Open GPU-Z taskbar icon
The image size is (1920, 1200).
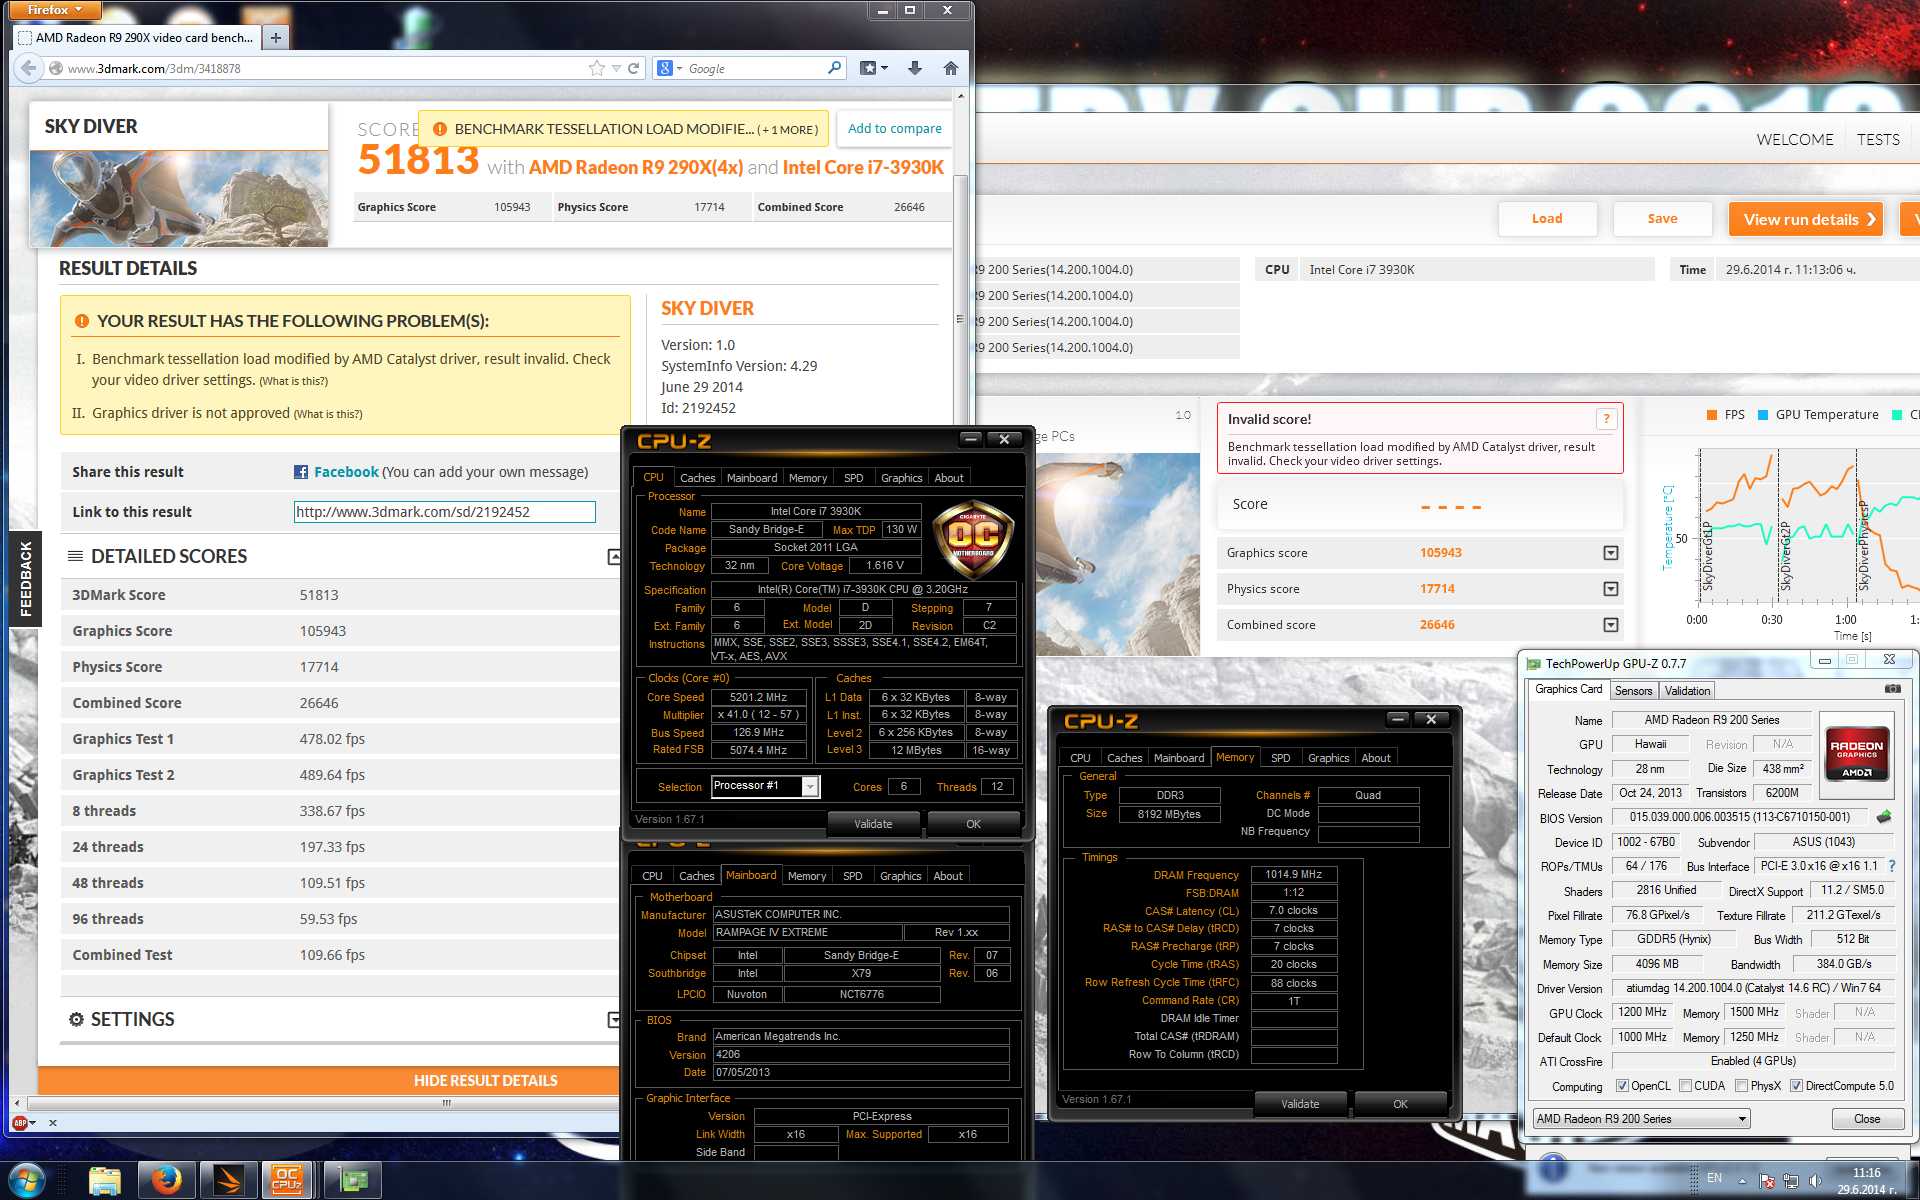coord(353,1181)
